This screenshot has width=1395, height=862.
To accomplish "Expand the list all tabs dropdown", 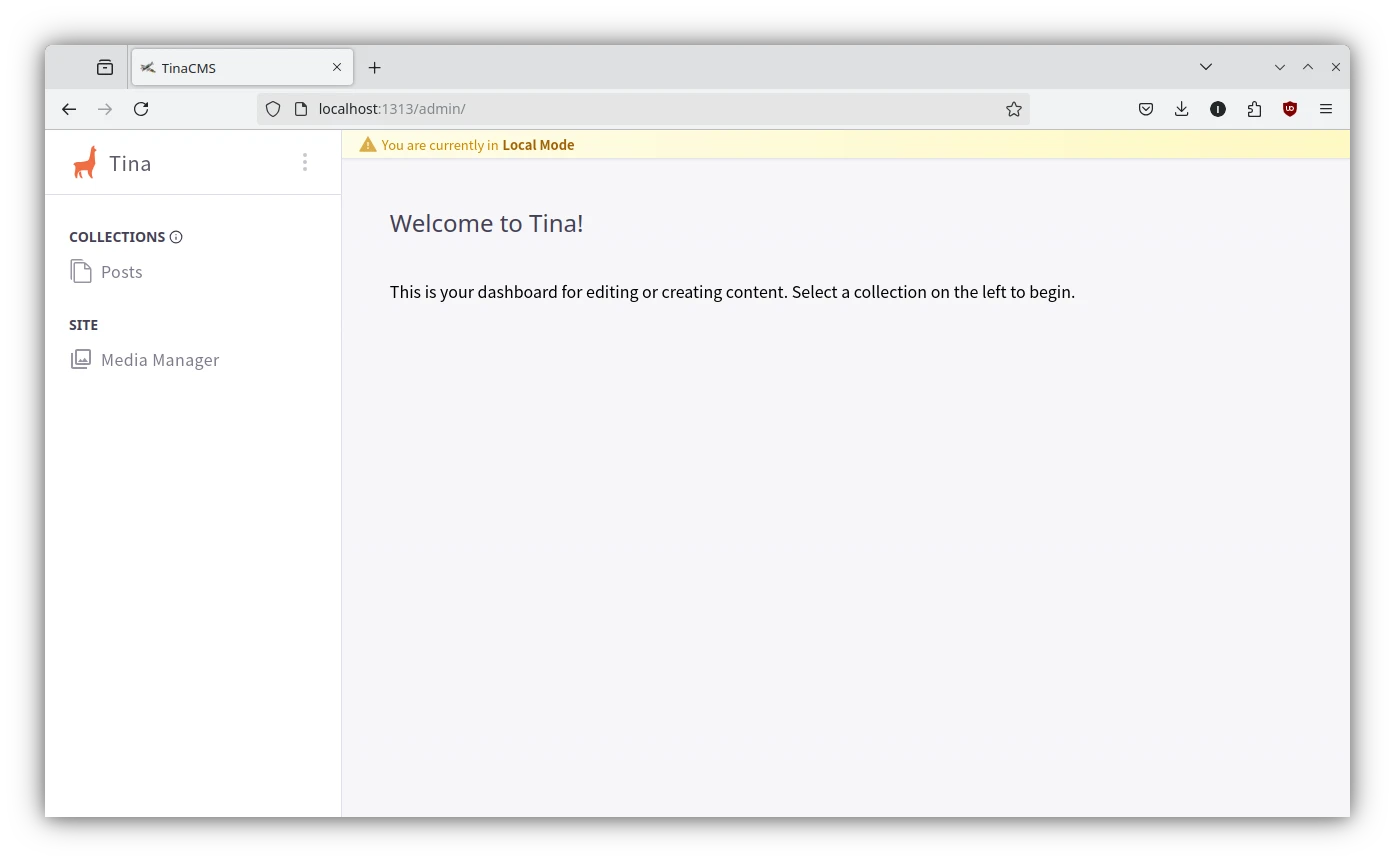I will tap(1206, 67).
